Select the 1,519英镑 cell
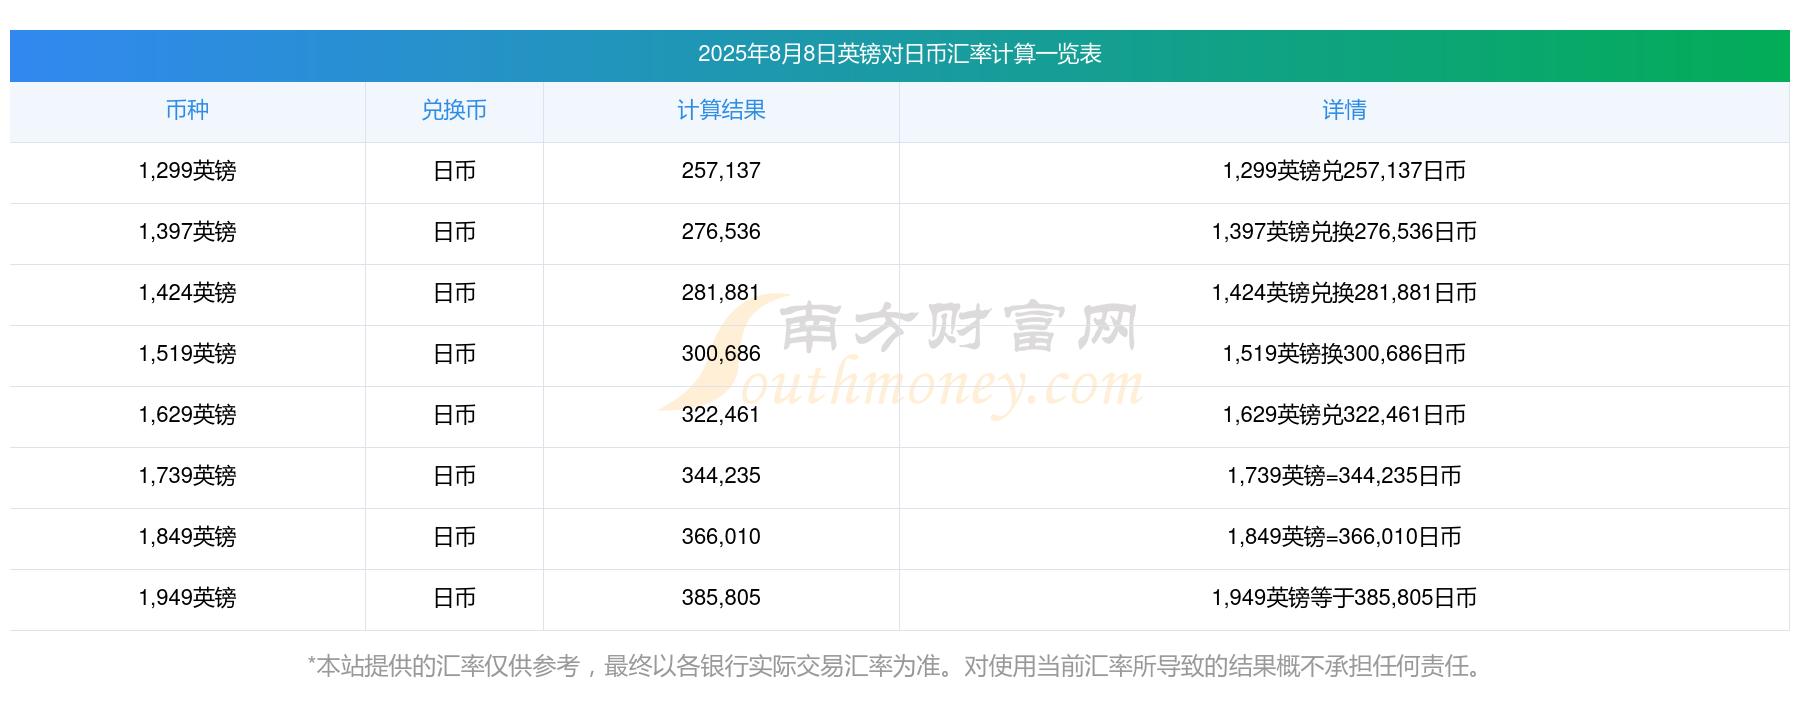 [x=187, y=354]
